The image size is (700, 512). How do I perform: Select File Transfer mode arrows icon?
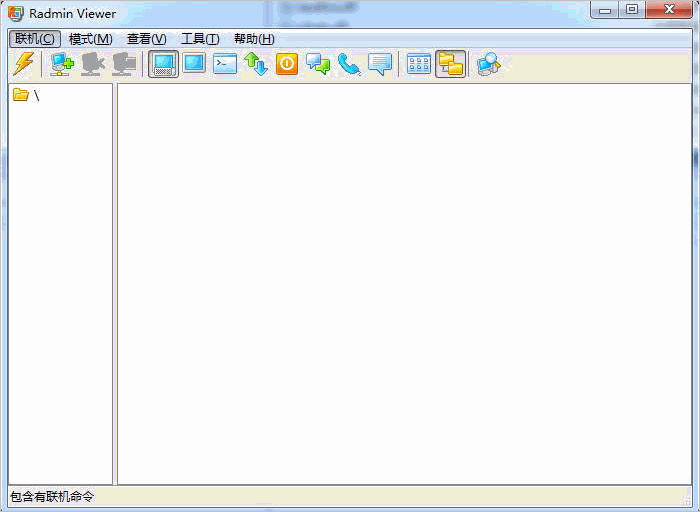[x=256, y=64]
